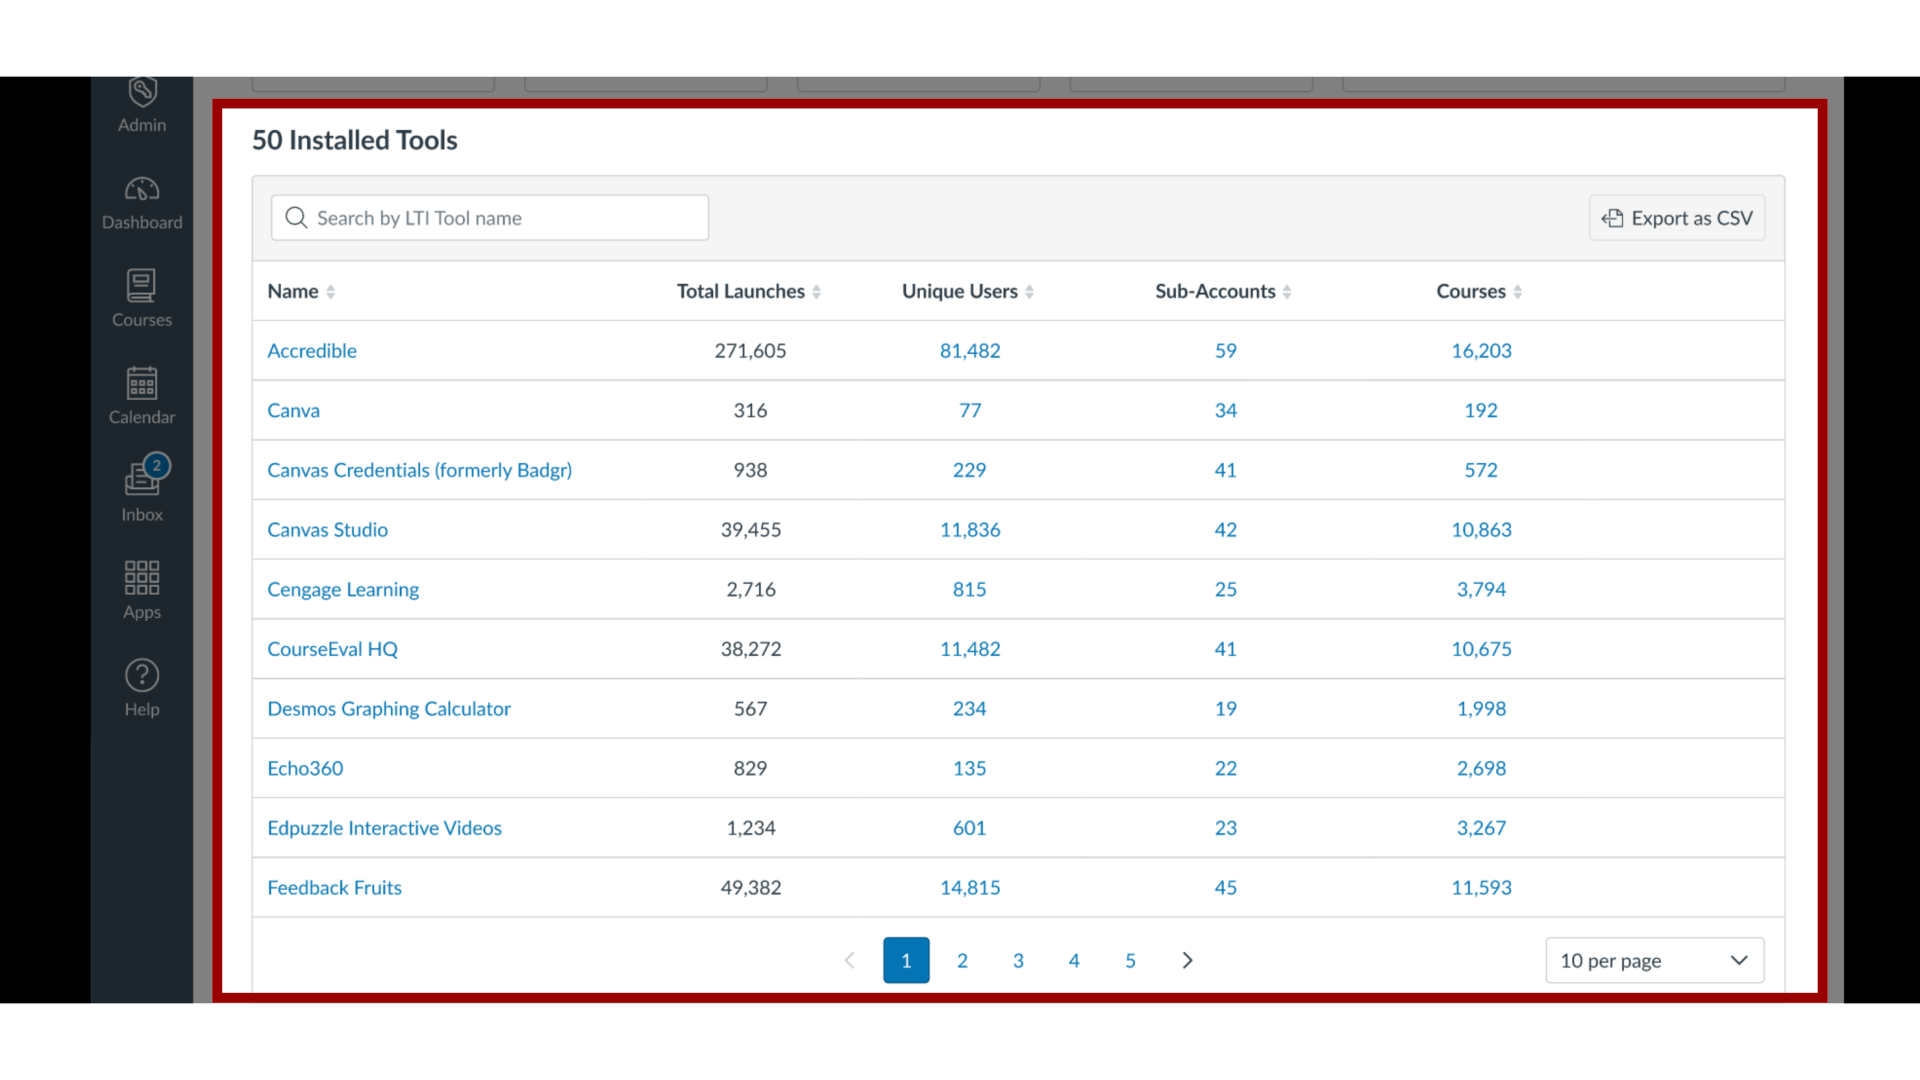Viewport: 1920px width, 1080px height.
Task: Navigate to page 2 of results
Action: 961,960
